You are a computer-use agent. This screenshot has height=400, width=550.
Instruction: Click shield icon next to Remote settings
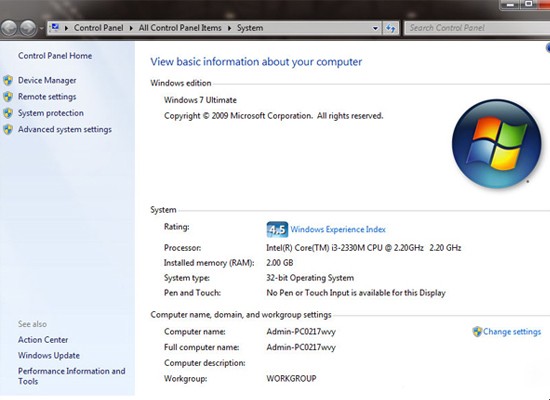pos(8,96)
